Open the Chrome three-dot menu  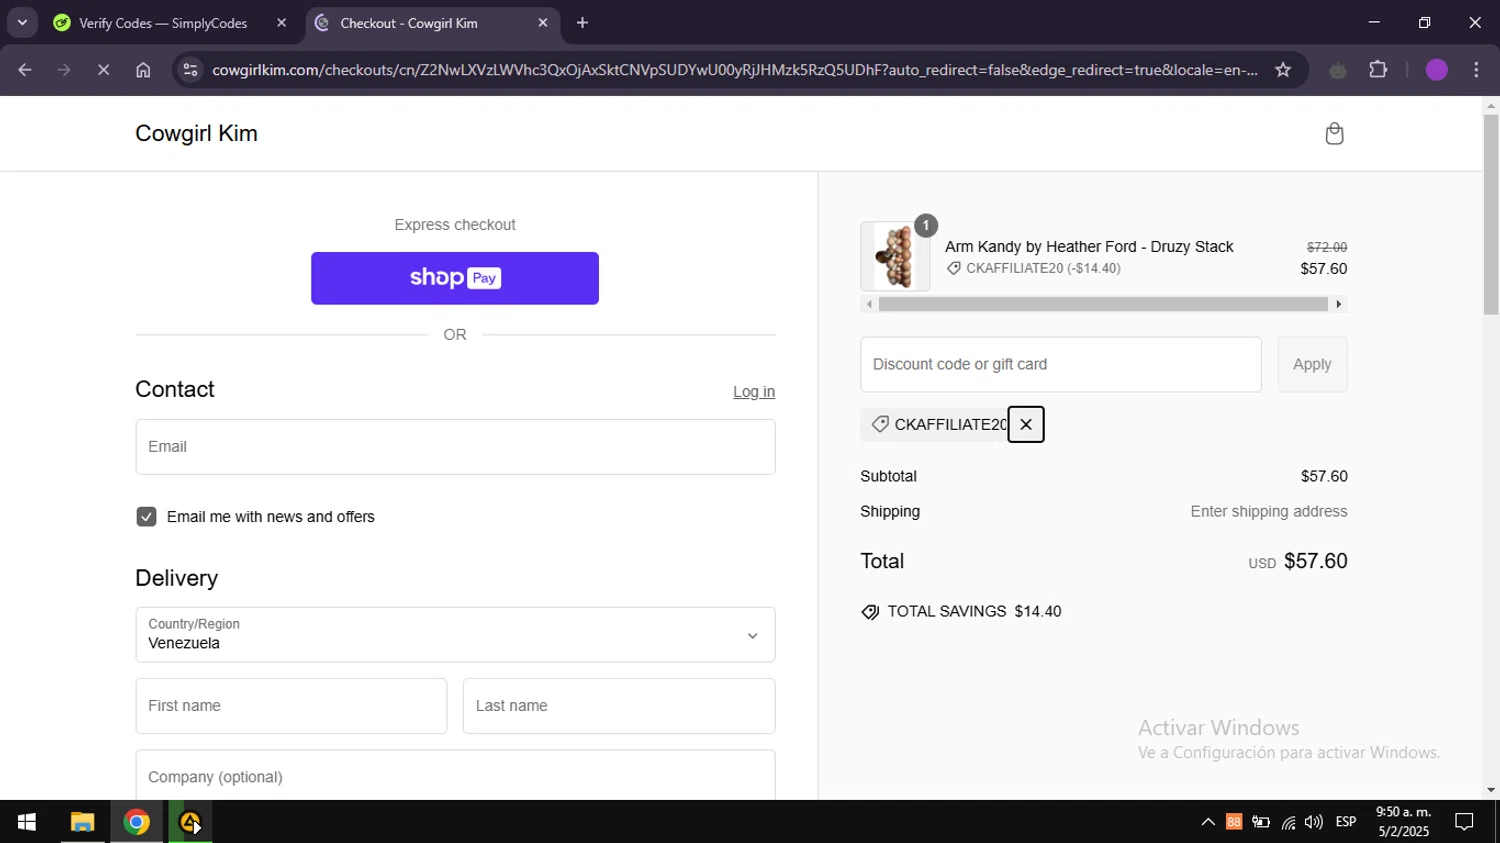click(1476, 70)
